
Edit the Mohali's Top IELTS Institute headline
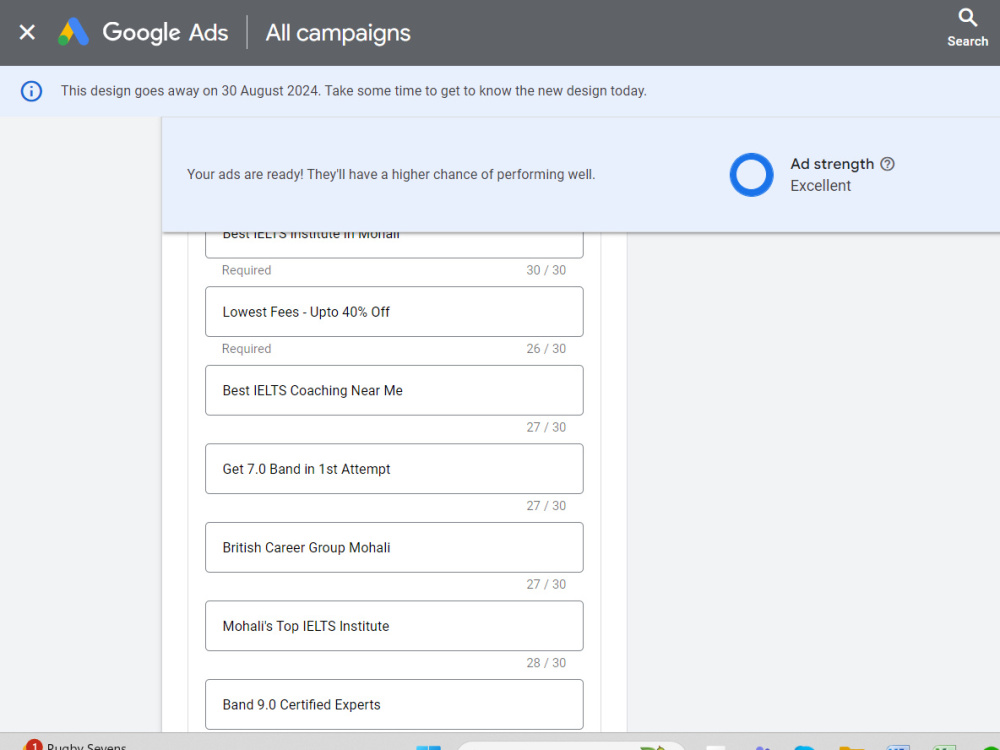(x=394, y=626)
